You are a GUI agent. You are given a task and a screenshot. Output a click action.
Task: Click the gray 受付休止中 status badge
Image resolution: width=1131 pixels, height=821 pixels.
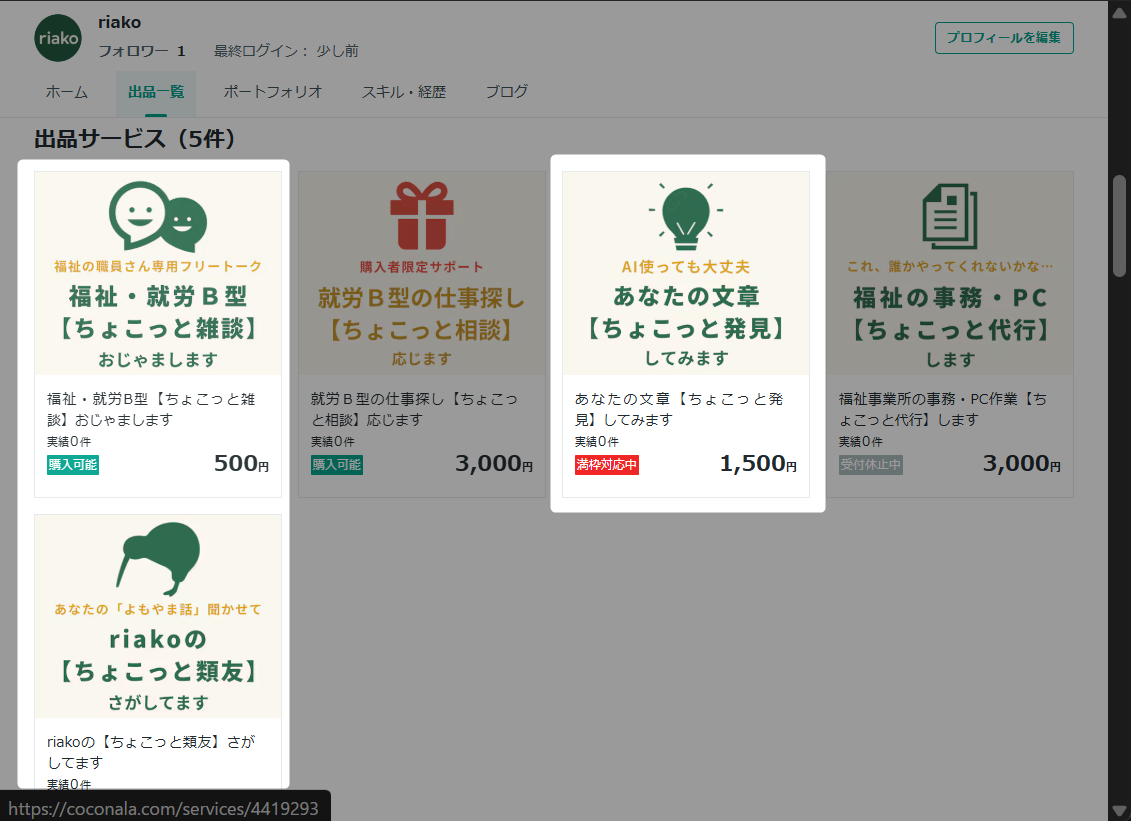871,465
